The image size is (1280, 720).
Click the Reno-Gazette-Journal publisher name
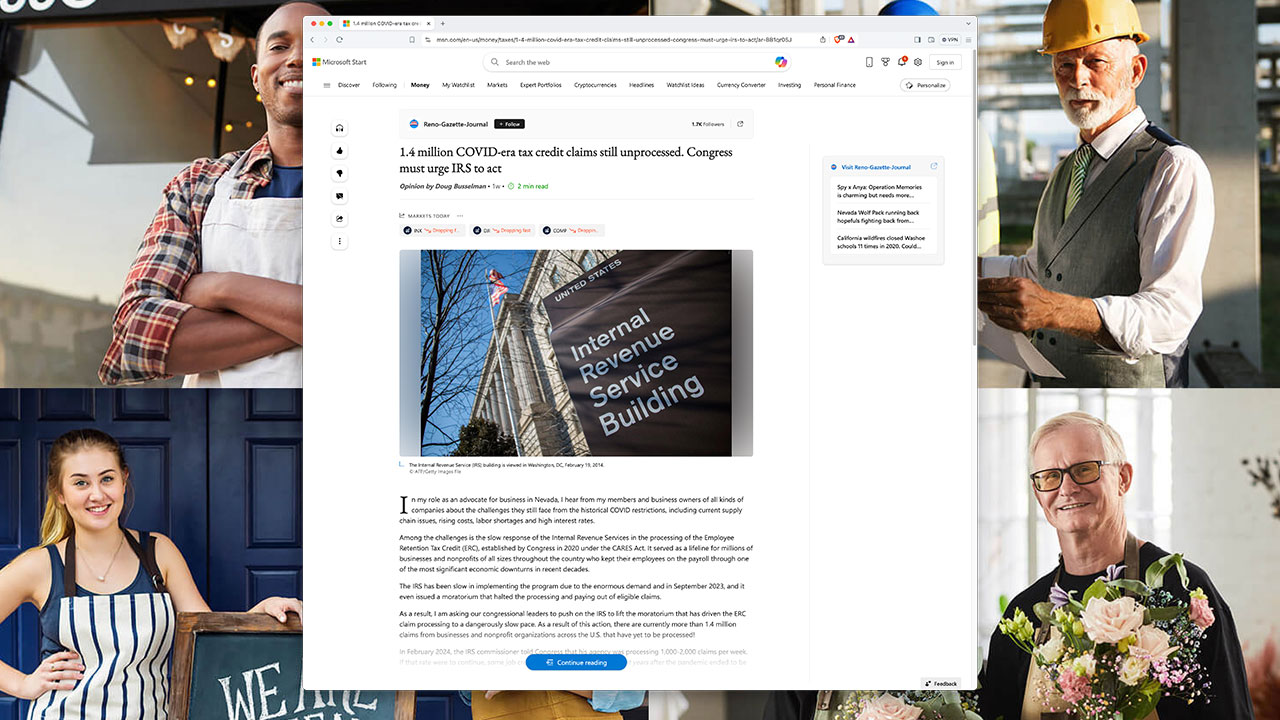(455, 124)
